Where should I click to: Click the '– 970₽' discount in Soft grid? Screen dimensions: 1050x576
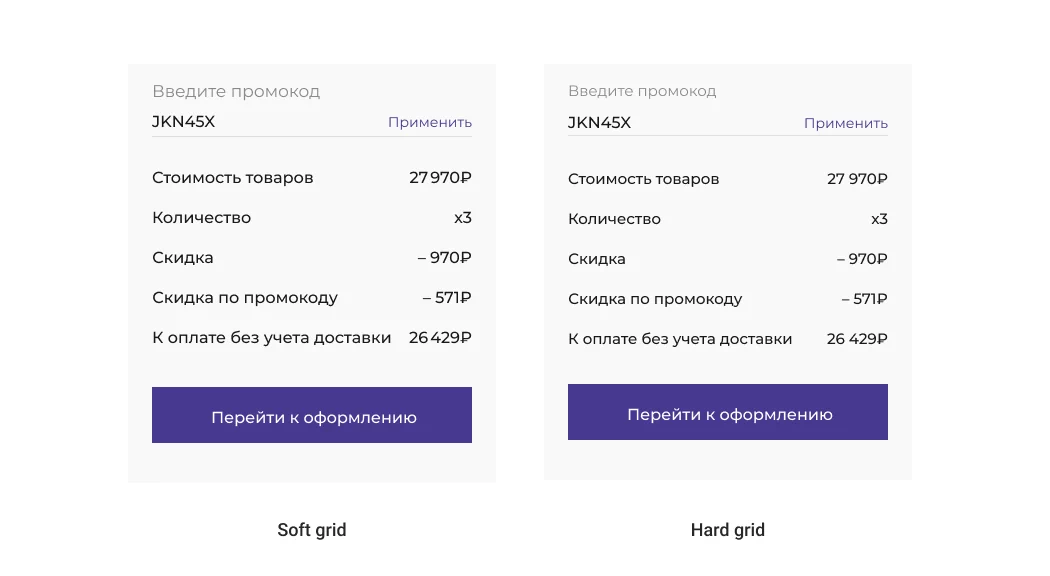445,258
